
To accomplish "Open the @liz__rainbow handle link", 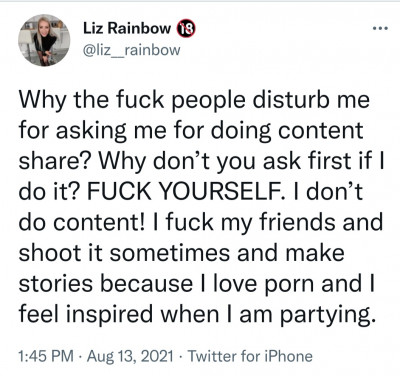I will pos(131,50).
